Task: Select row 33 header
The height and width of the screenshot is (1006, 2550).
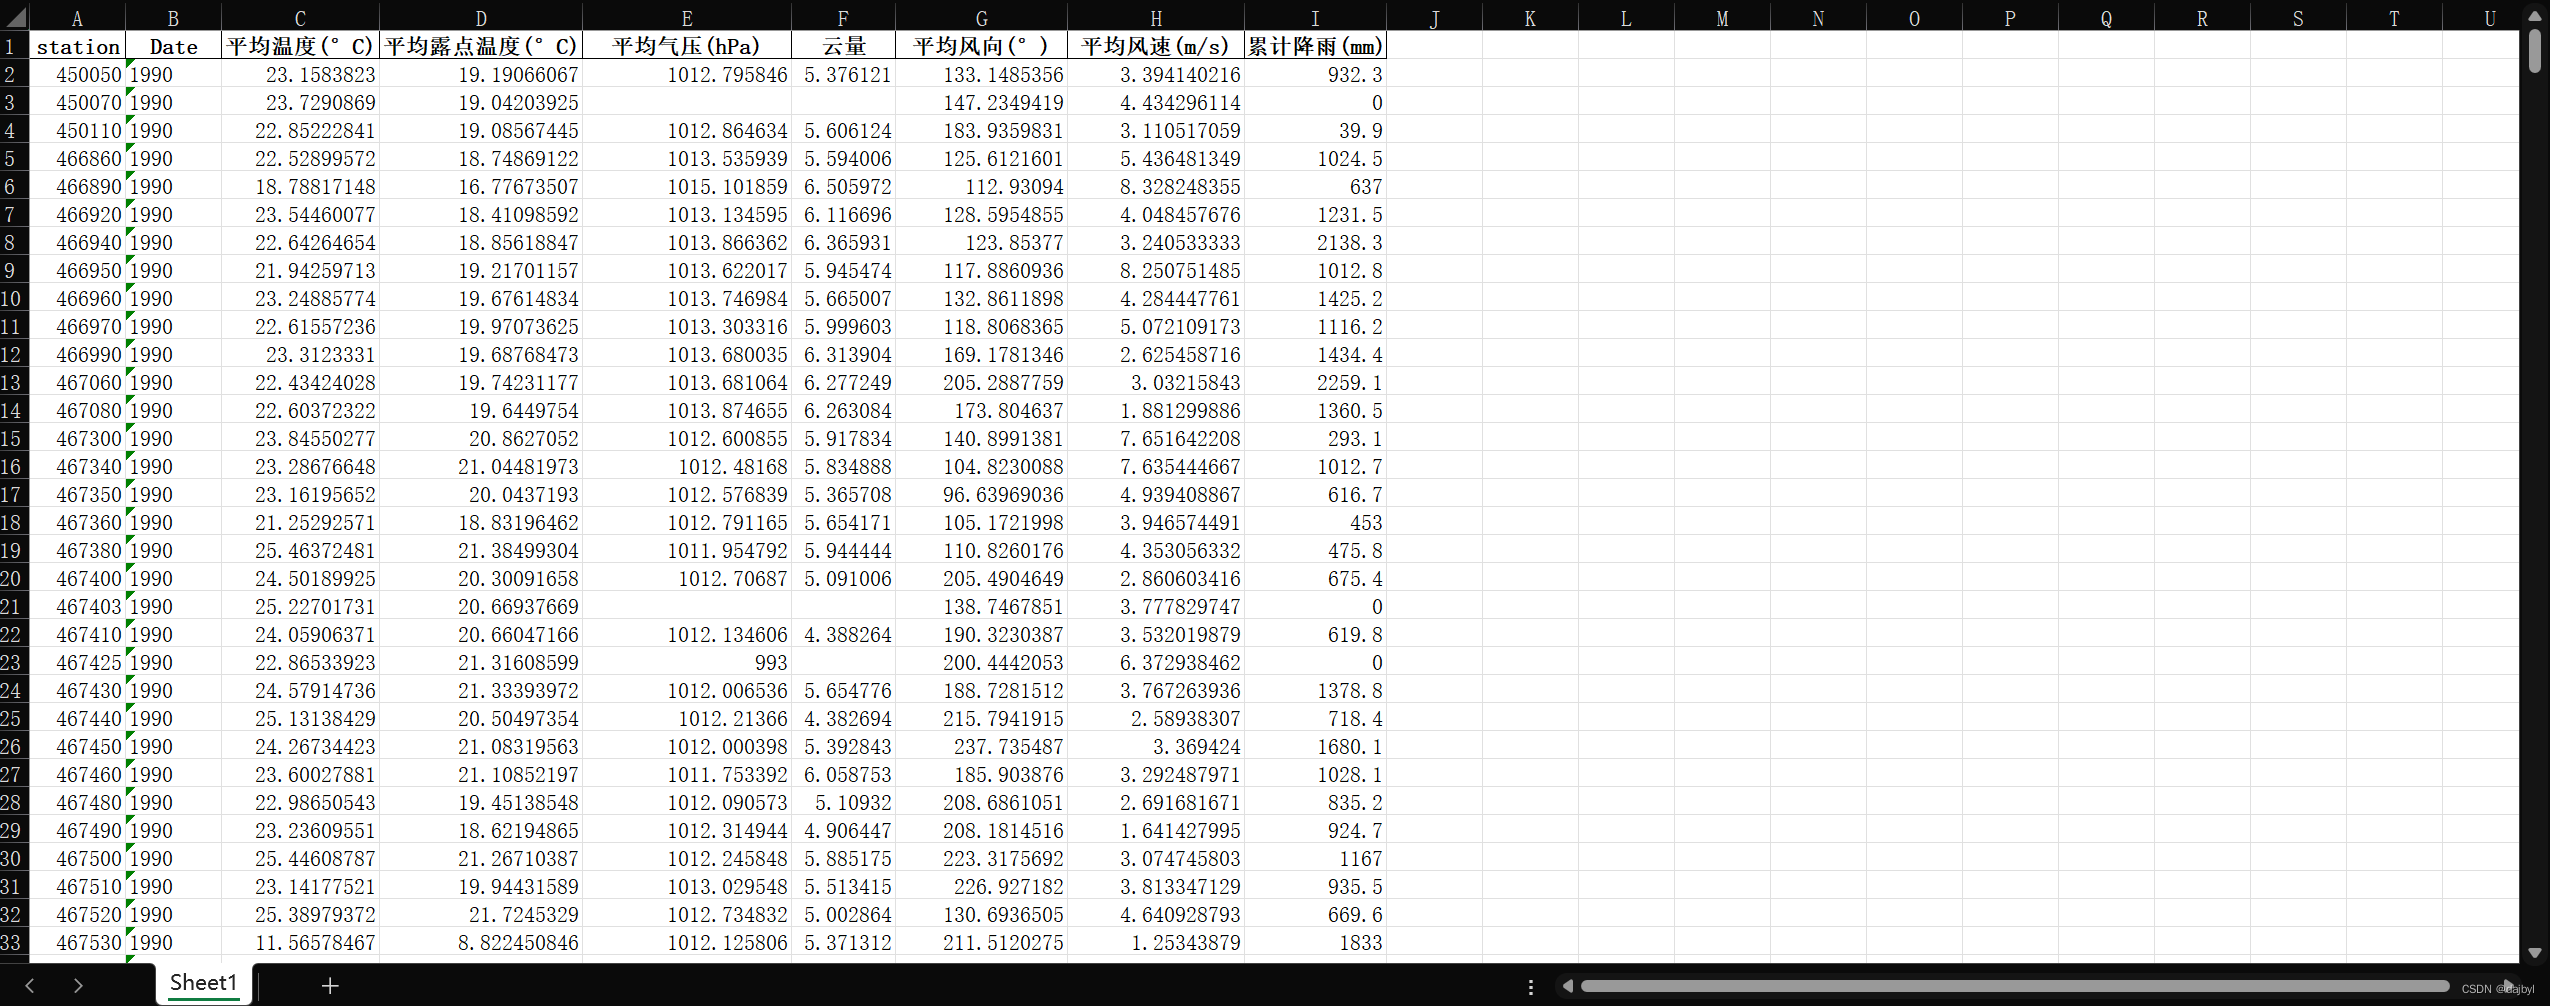Action: (x=14, y=942)
